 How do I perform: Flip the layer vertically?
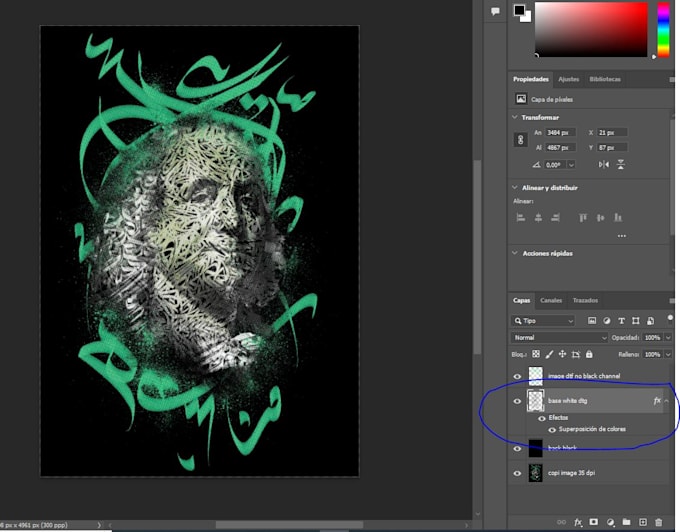[x=621, y=164]
